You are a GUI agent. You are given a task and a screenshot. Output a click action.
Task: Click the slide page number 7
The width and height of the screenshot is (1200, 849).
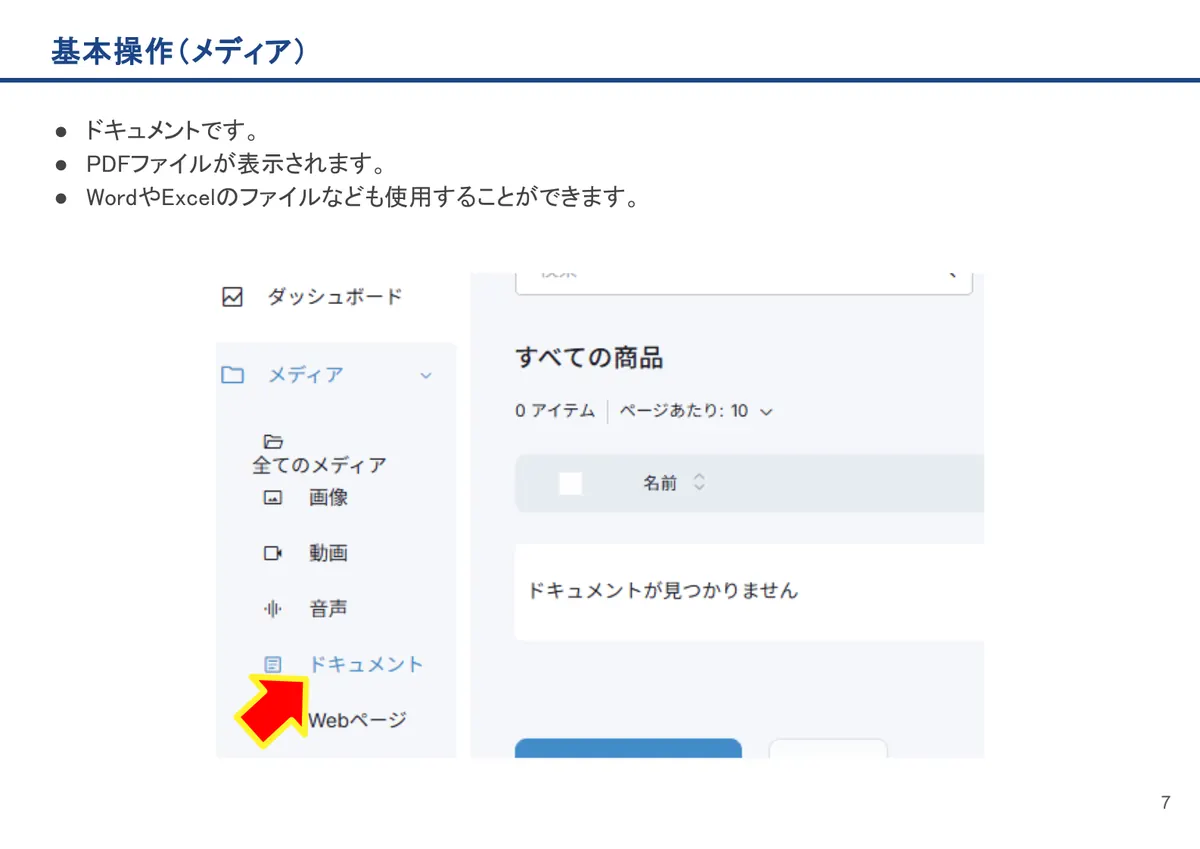1165,803
